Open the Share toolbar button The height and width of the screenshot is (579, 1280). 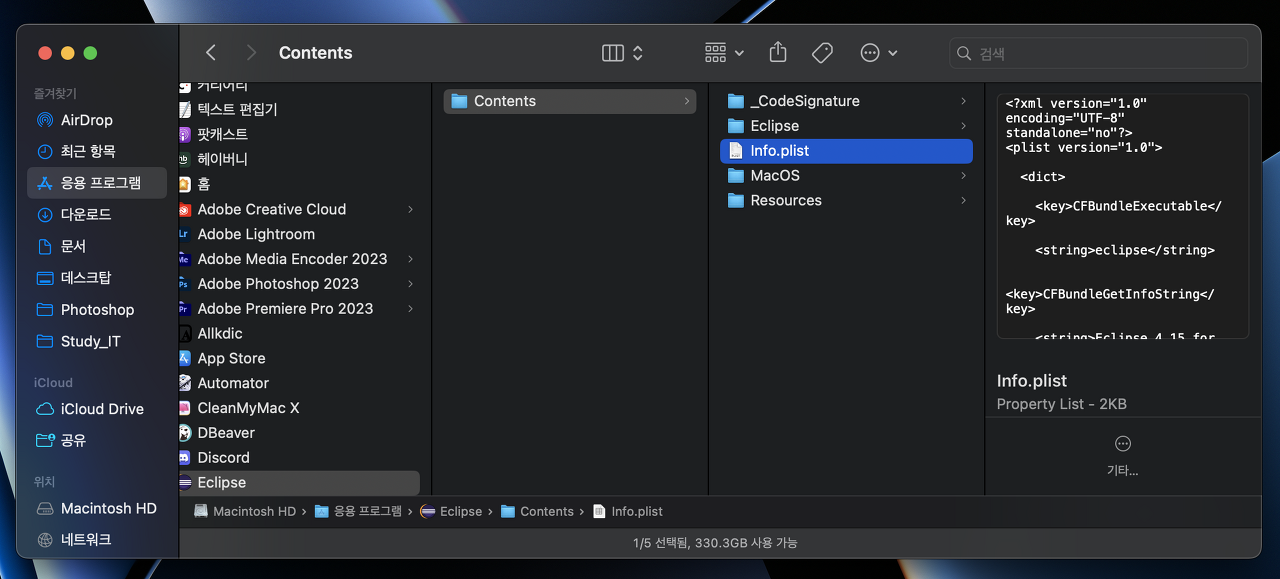click(x=779, y=53)
